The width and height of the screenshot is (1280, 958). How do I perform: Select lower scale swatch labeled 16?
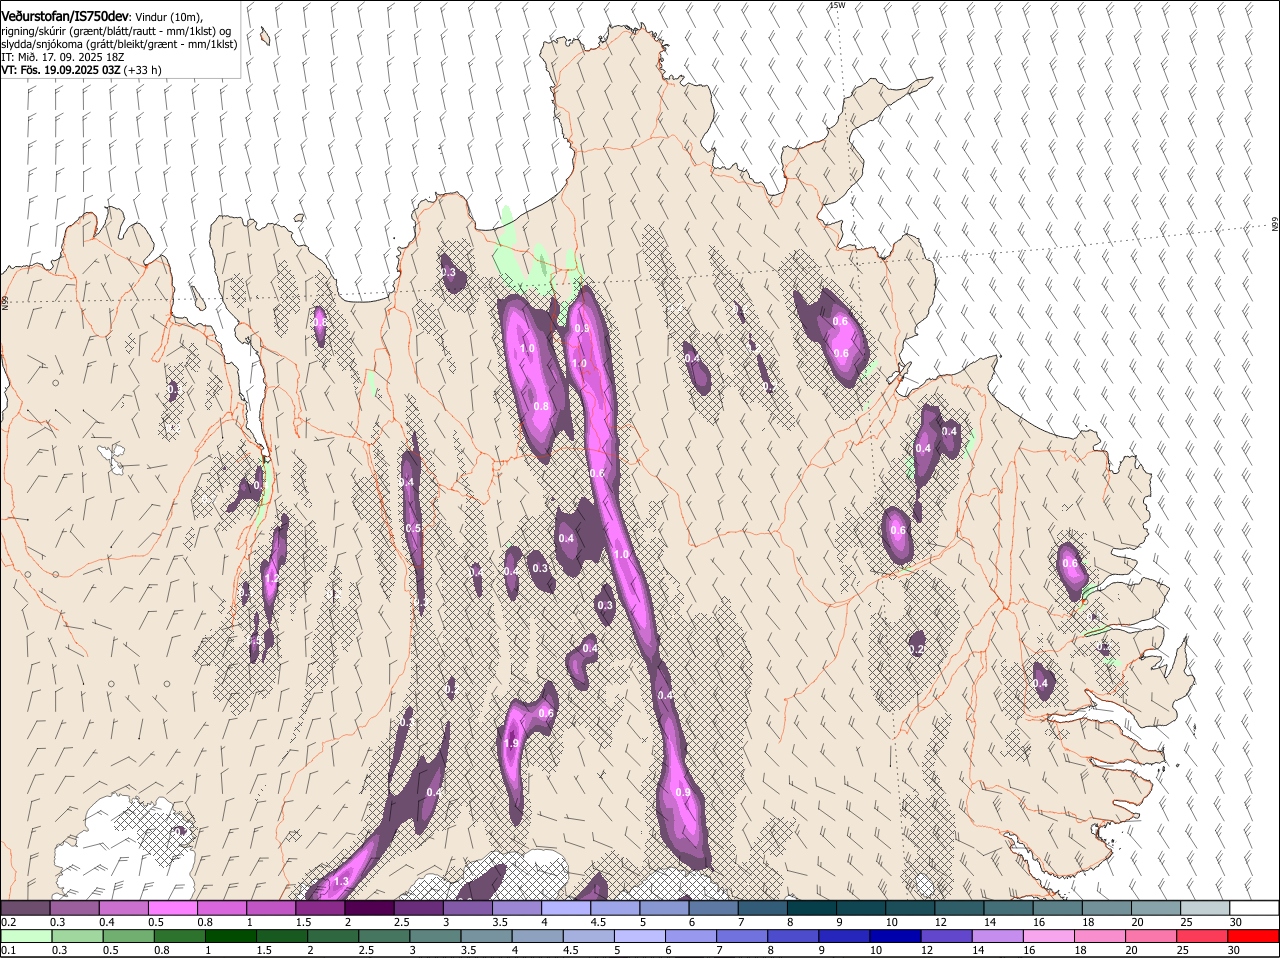coord(1047,936)
